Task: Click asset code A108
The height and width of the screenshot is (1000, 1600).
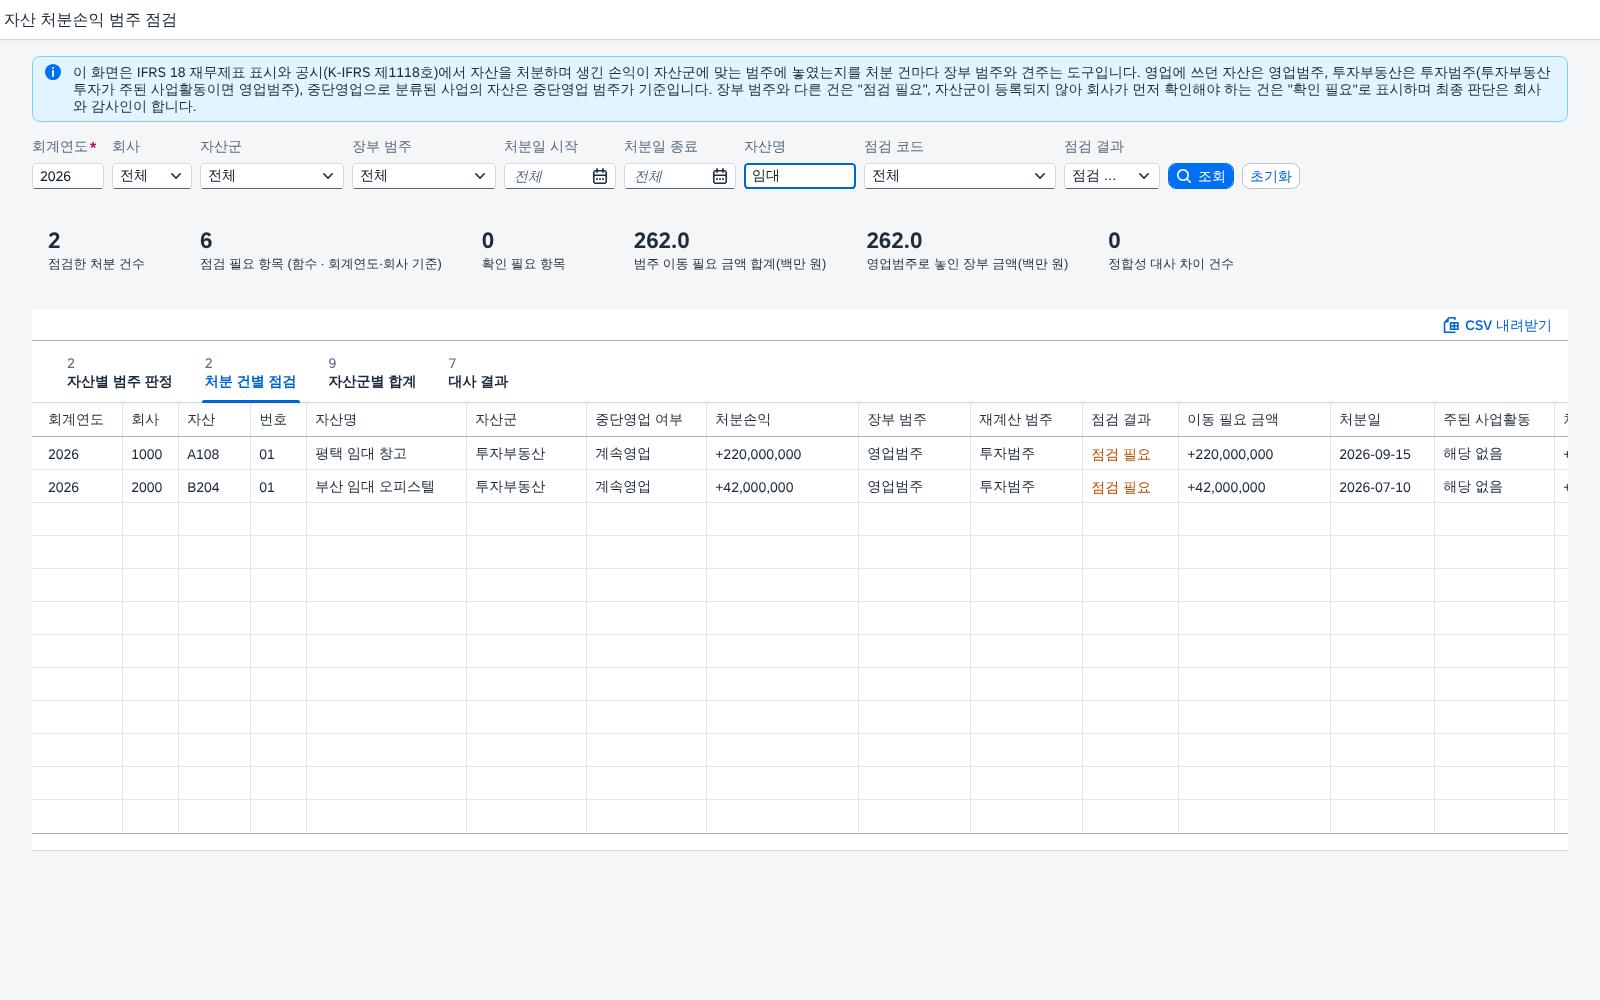Action: (203, 454)
